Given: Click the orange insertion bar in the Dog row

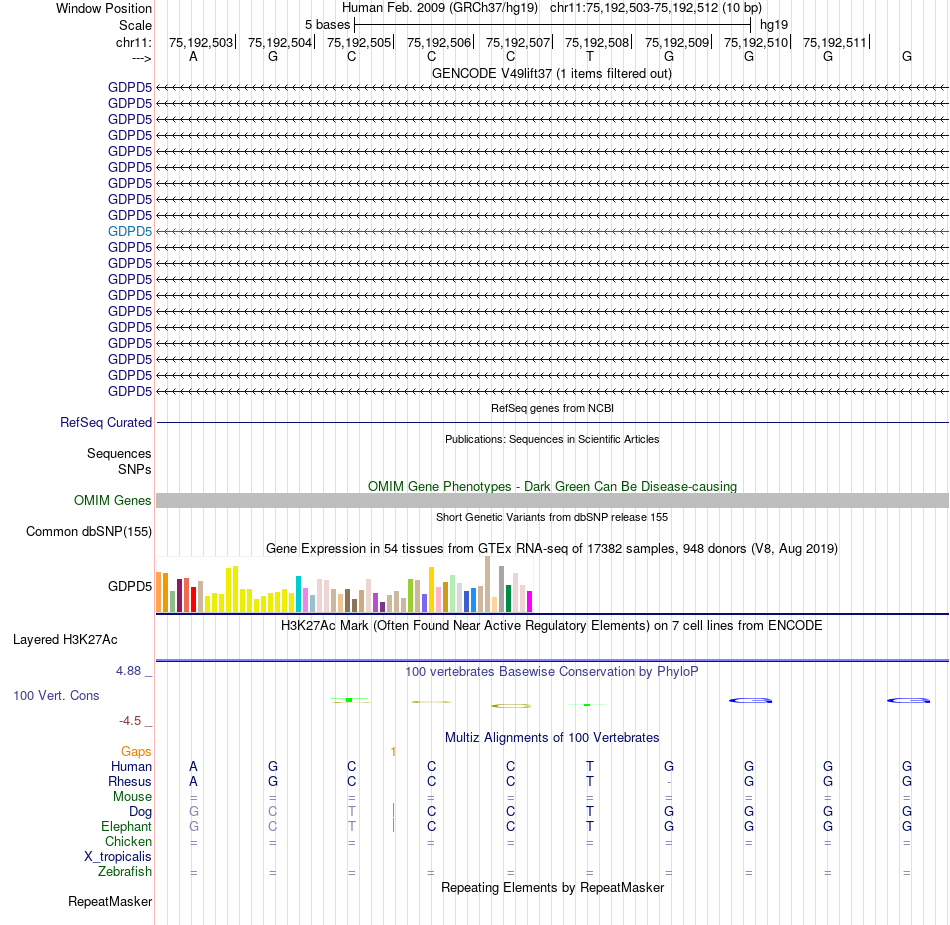Looking at the screenshot, I should point(394,811).
